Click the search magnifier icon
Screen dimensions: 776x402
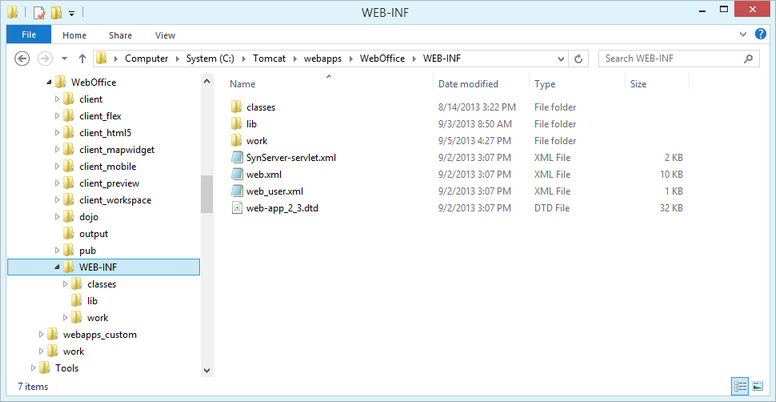click(x=748, y=58)
